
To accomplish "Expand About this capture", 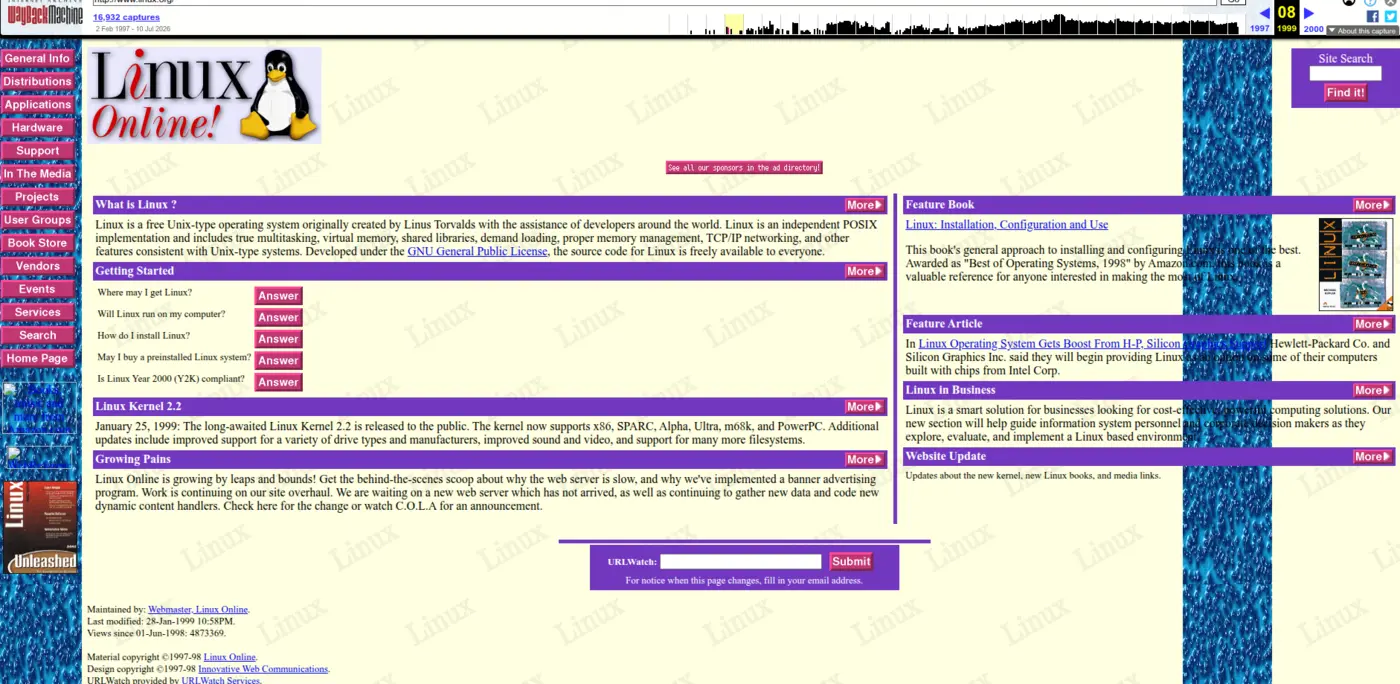I will 1362,31.
